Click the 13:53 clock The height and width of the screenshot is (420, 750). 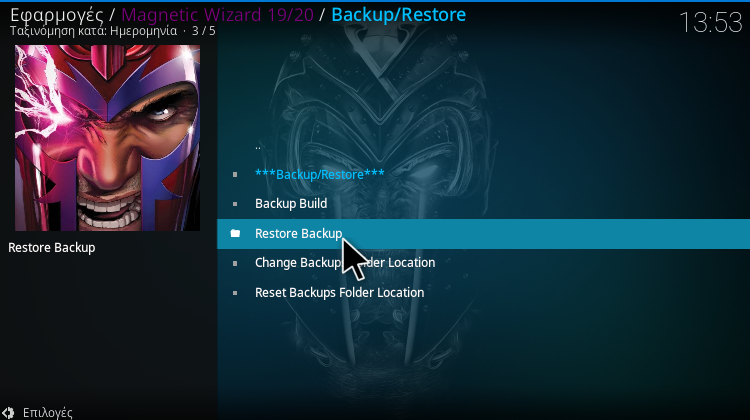(710, 22)
